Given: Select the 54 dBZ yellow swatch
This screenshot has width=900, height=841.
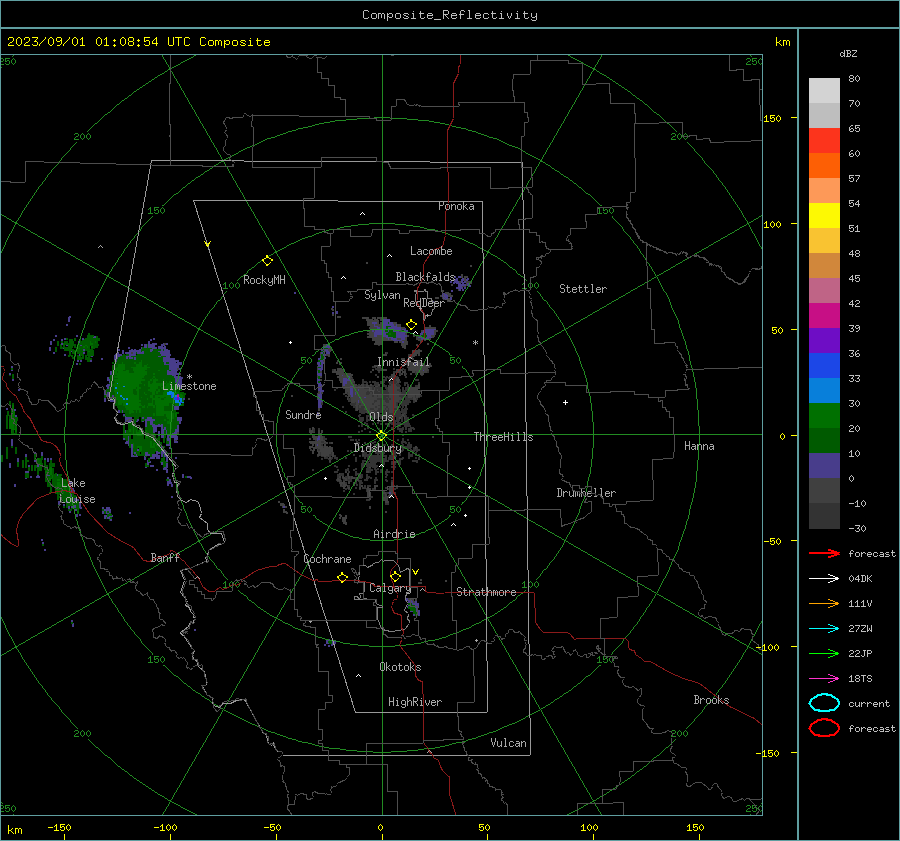Looking at the screenshot, I should [824, 215].
